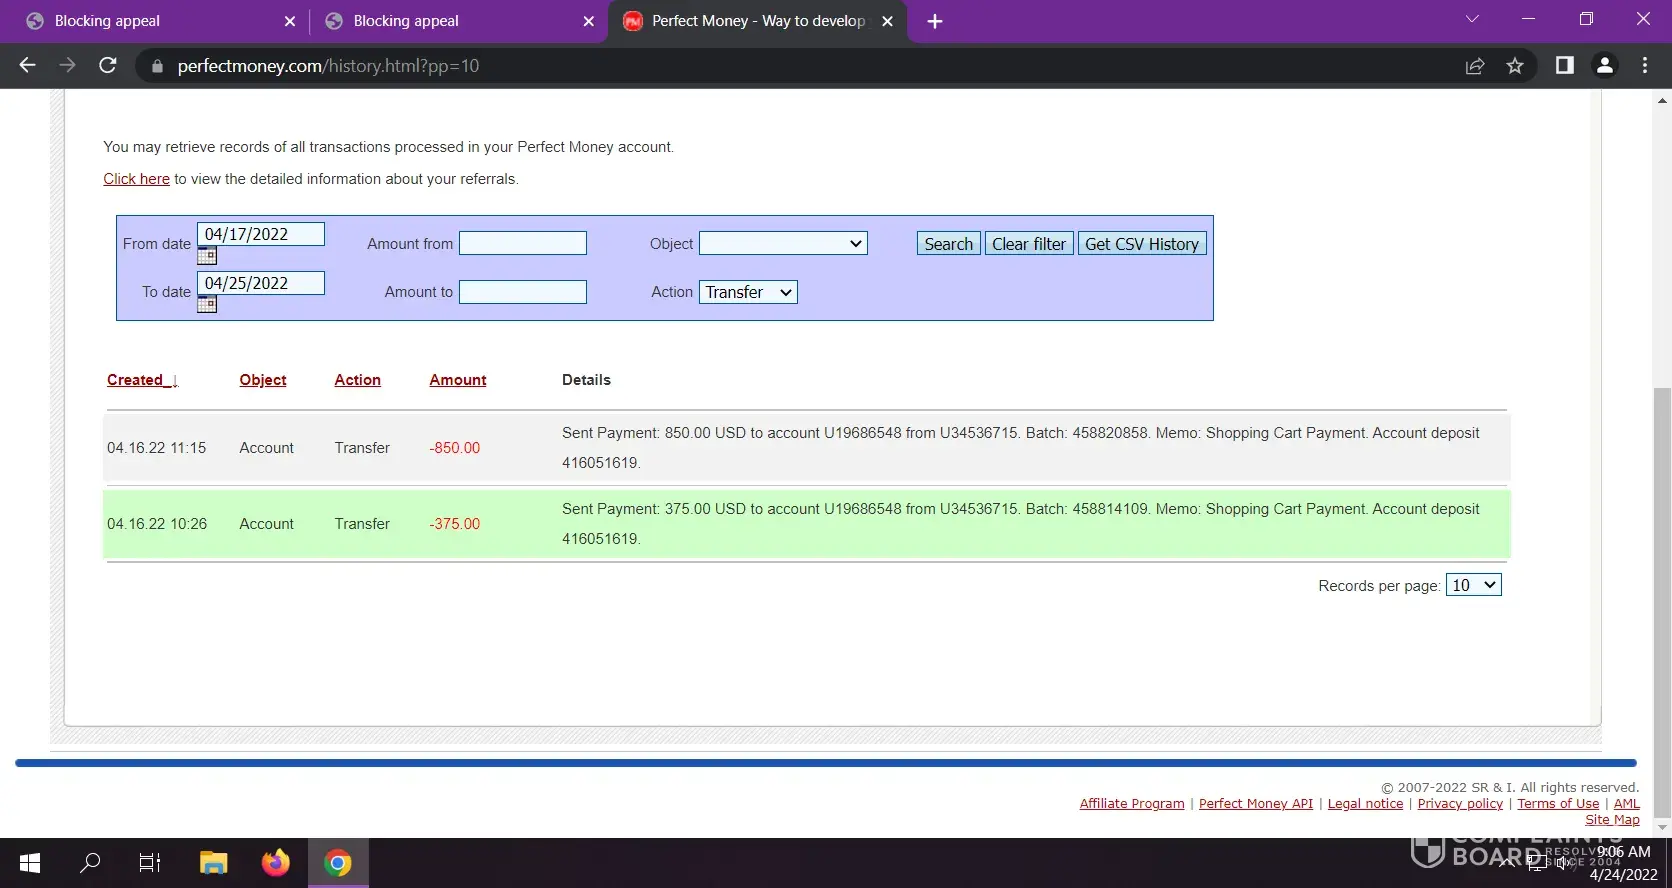The width and height of the screenshot is (1672, 888).
Task: Expand the Action dropdown set to Transfer
Action: coord(747,293)
